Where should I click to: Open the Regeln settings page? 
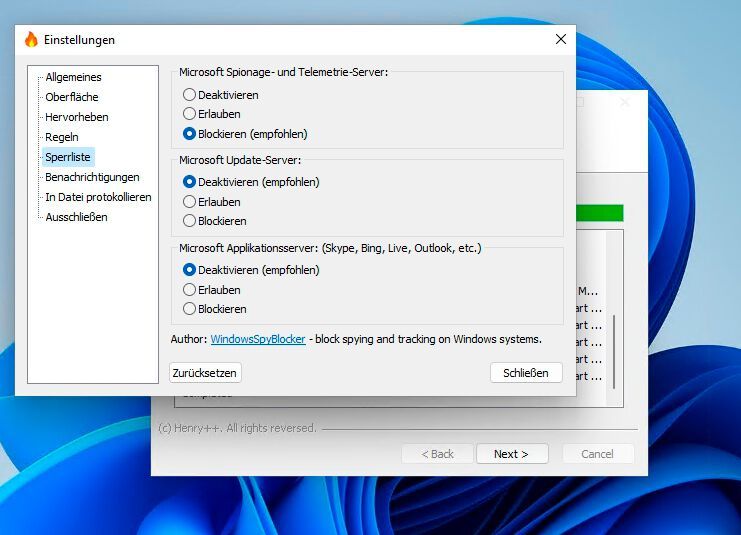pyautogui.click(x=62, y=137)
